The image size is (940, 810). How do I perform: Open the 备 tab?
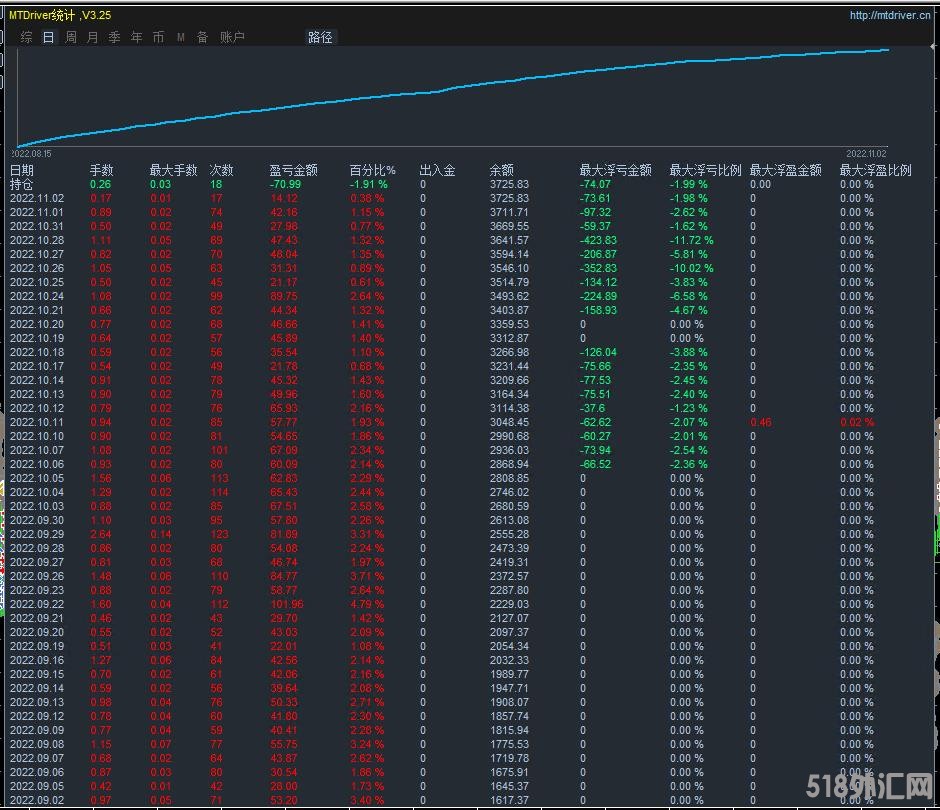click(203, 37)
